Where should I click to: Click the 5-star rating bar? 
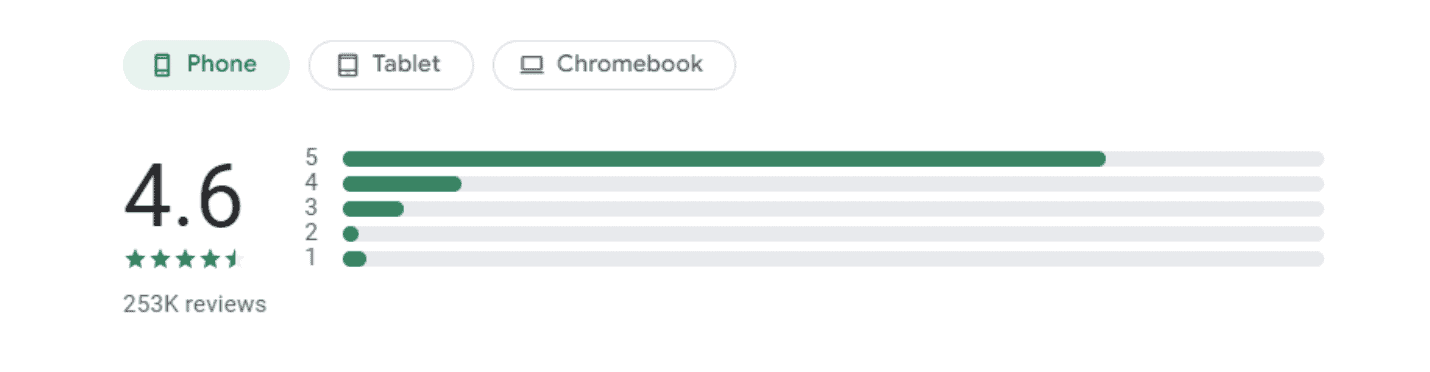(x=833, y=159)
